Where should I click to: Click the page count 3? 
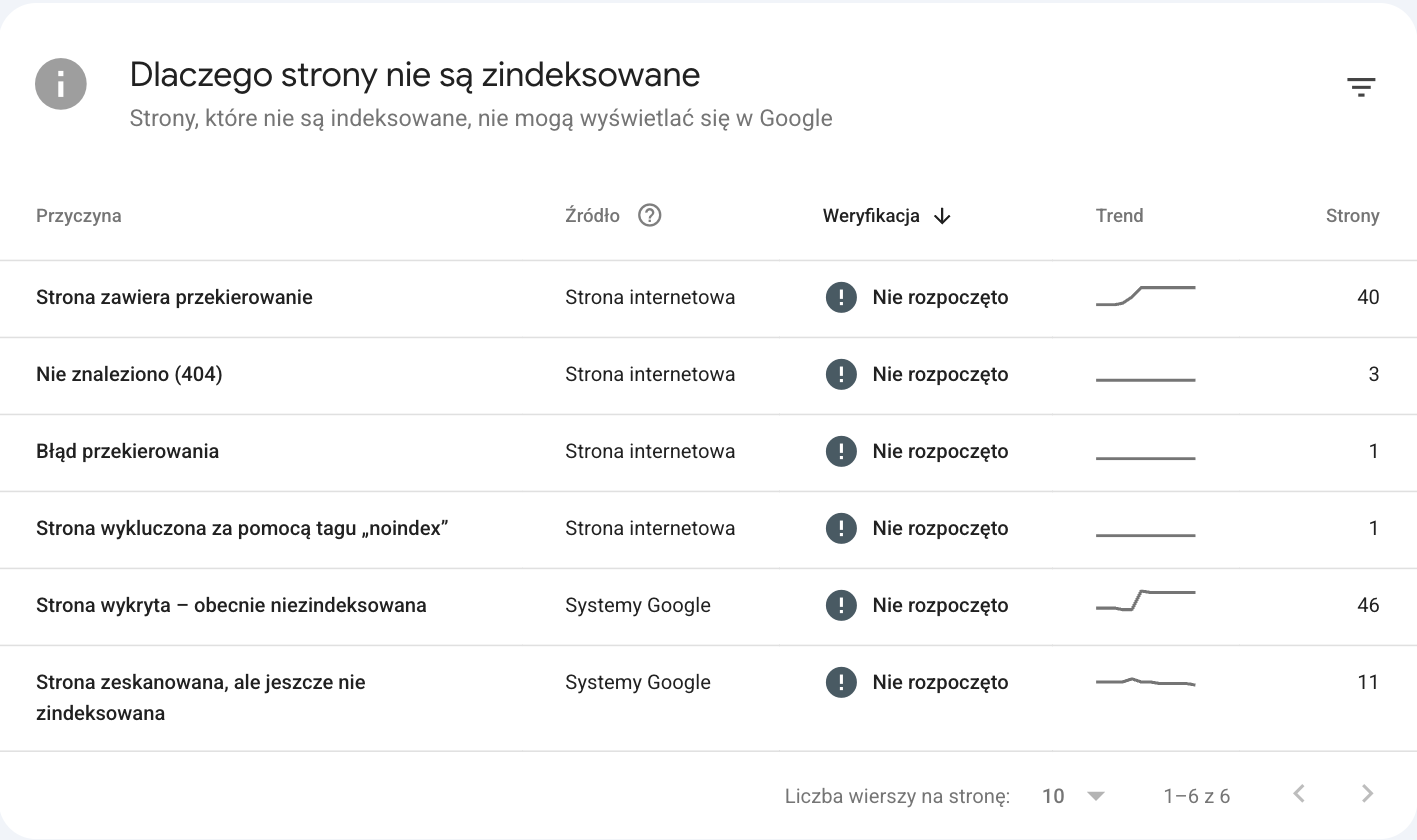[x=1374, y=374]
